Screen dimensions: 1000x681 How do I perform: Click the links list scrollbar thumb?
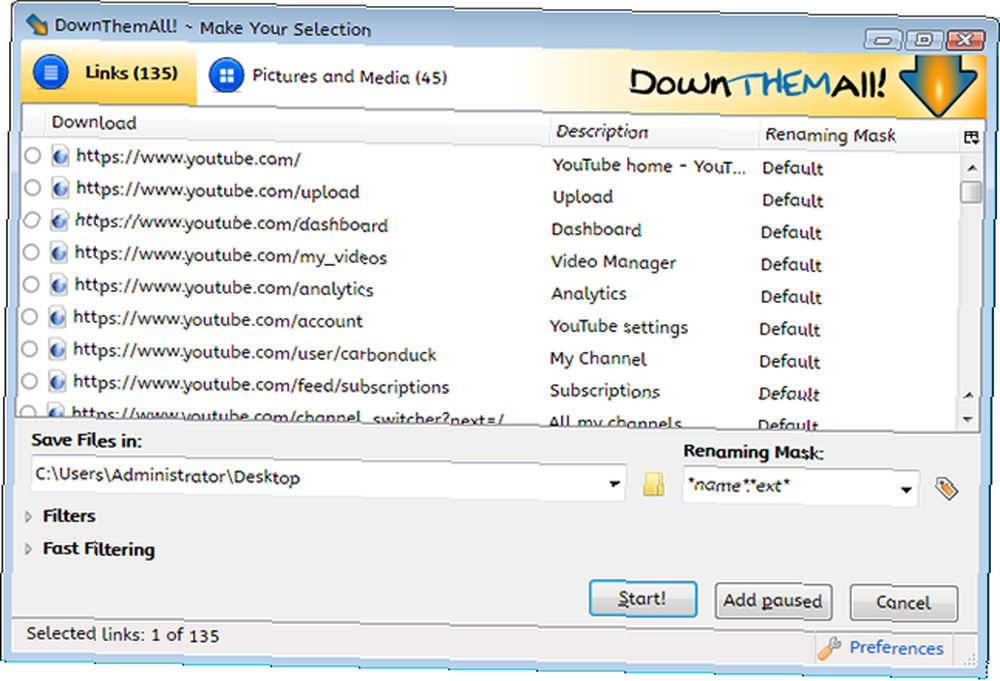pos(971,192)
